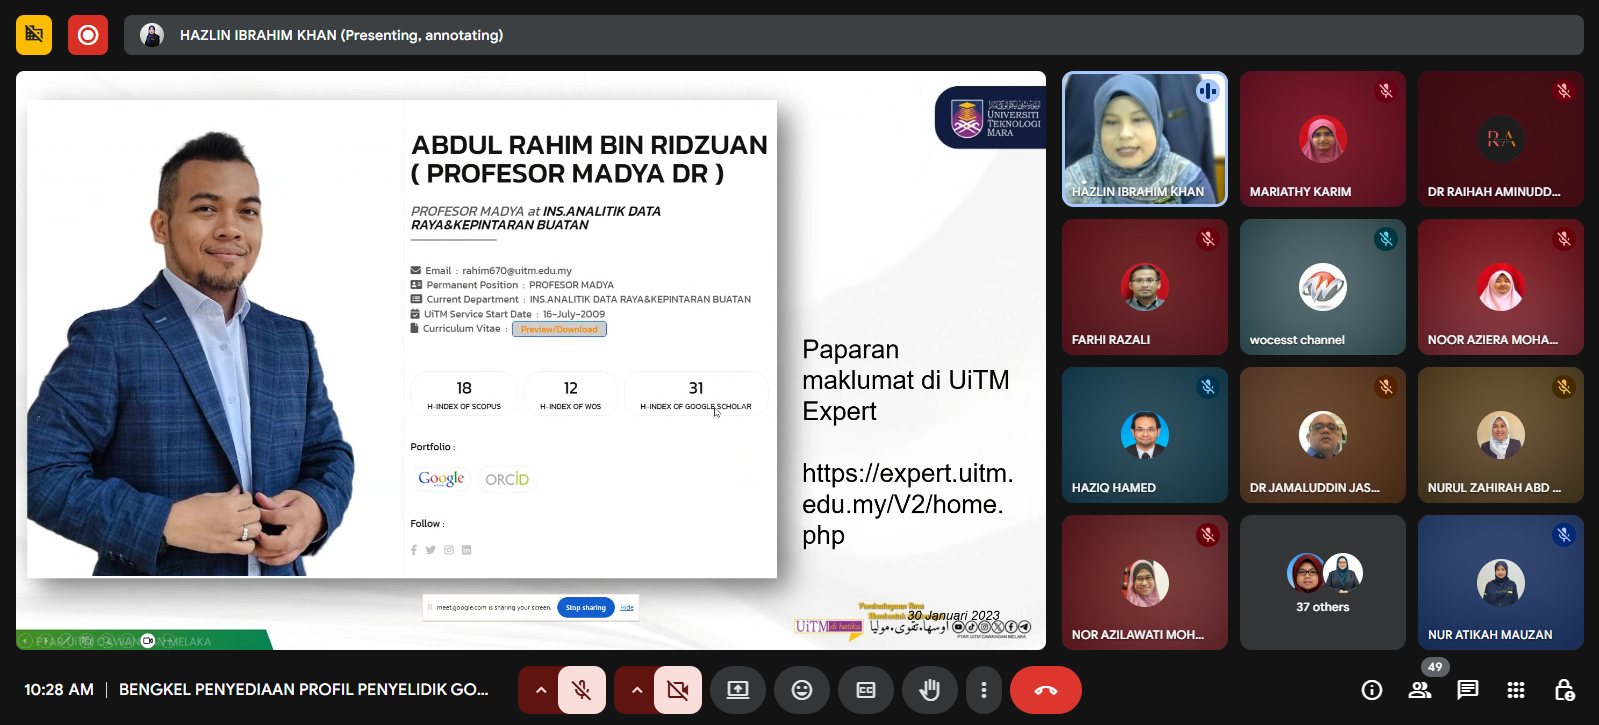
Task: Show the people panel with 49 participants
Action: coord(1420,690)
